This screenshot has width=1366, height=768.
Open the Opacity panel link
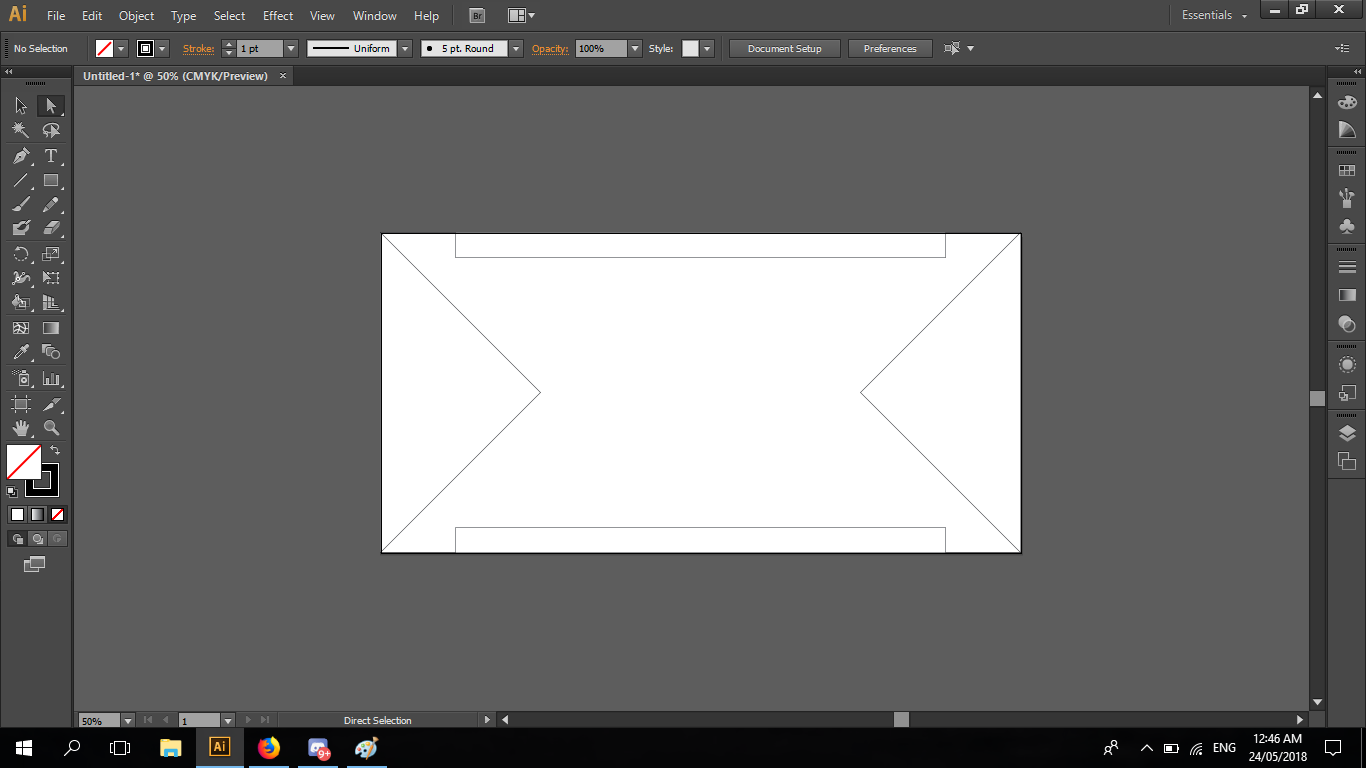pos(550,48)
